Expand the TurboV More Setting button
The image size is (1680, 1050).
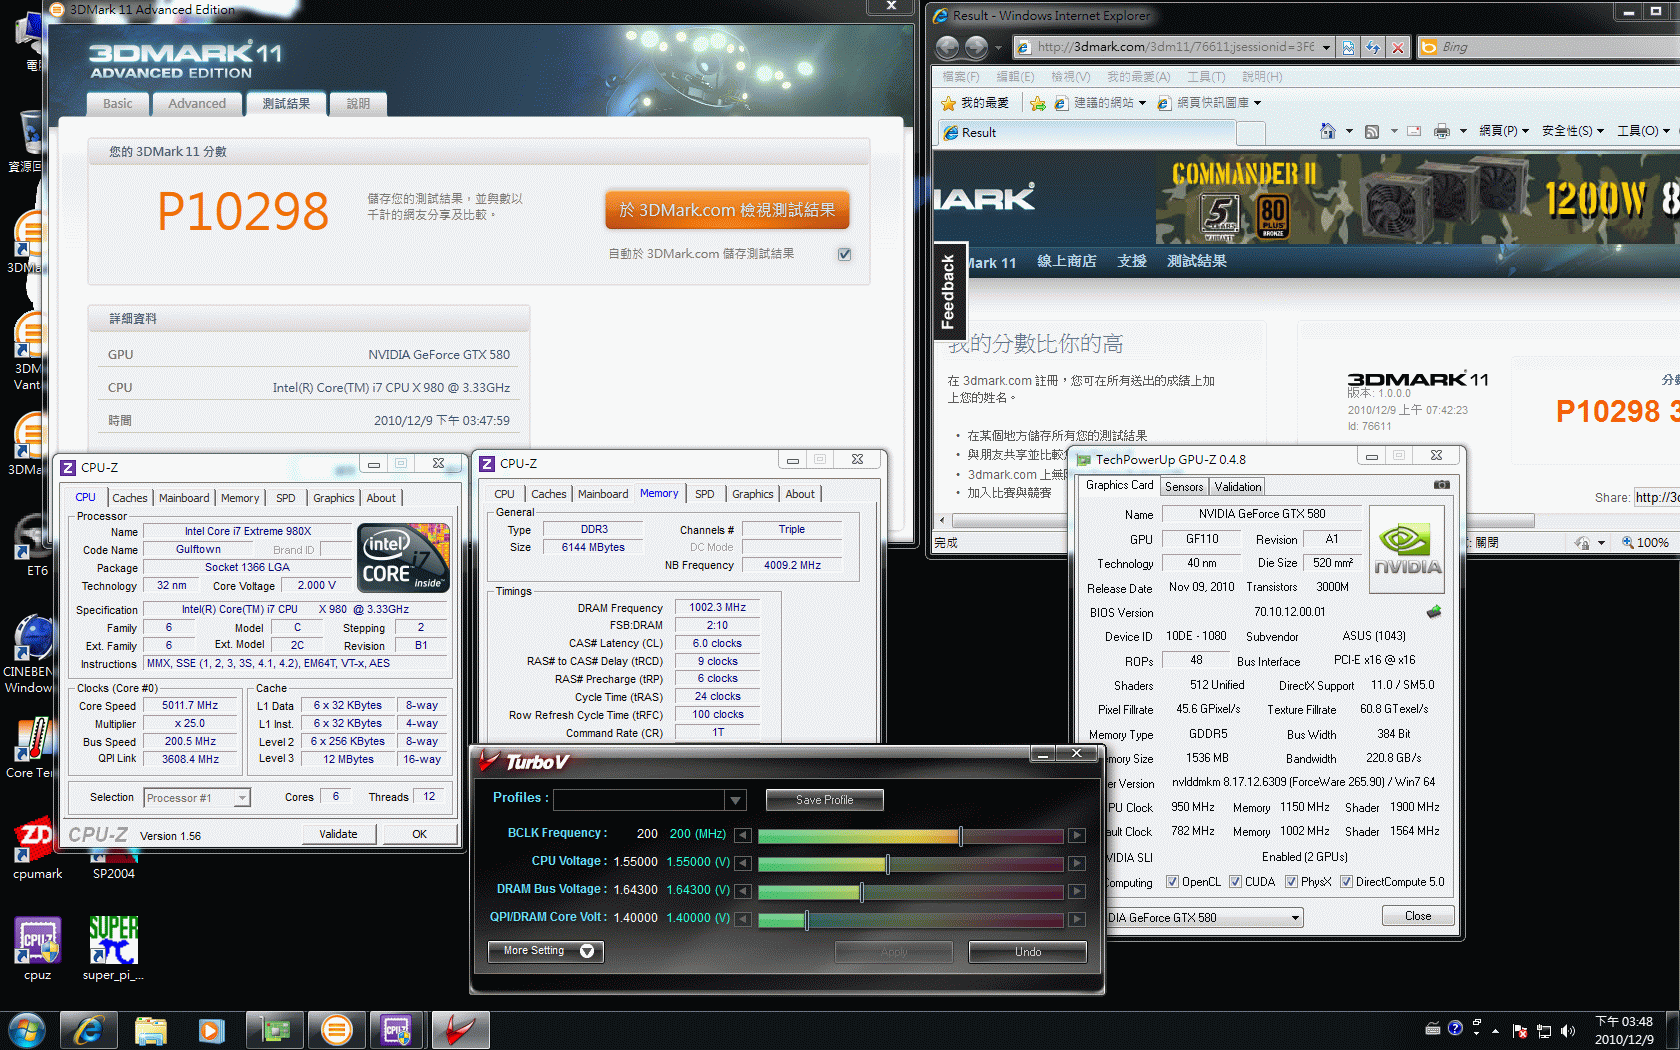tap(546, 951)
